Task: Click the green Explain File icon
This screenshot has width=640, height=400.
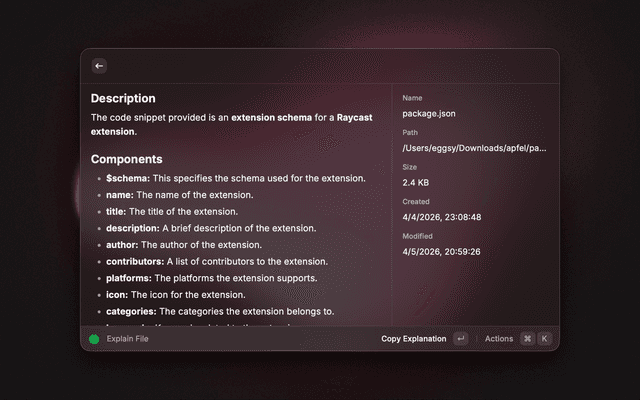Action: tap(94, 339)
